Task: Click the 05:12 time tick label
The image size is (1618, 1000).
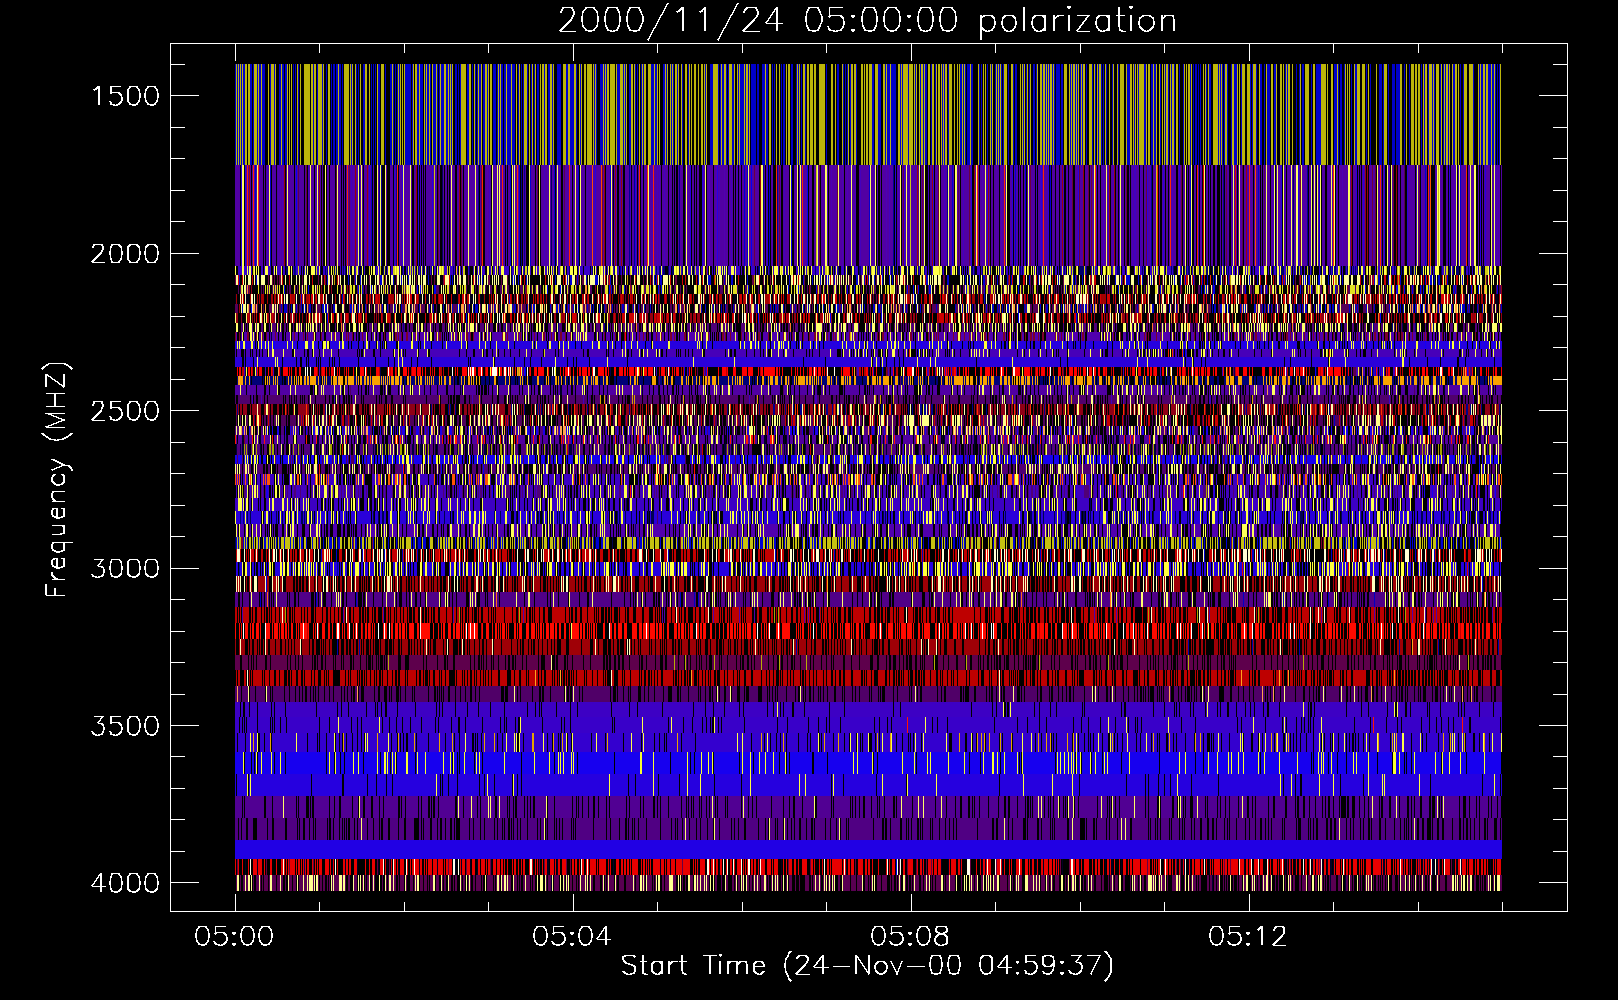Action: (1247, 936)
